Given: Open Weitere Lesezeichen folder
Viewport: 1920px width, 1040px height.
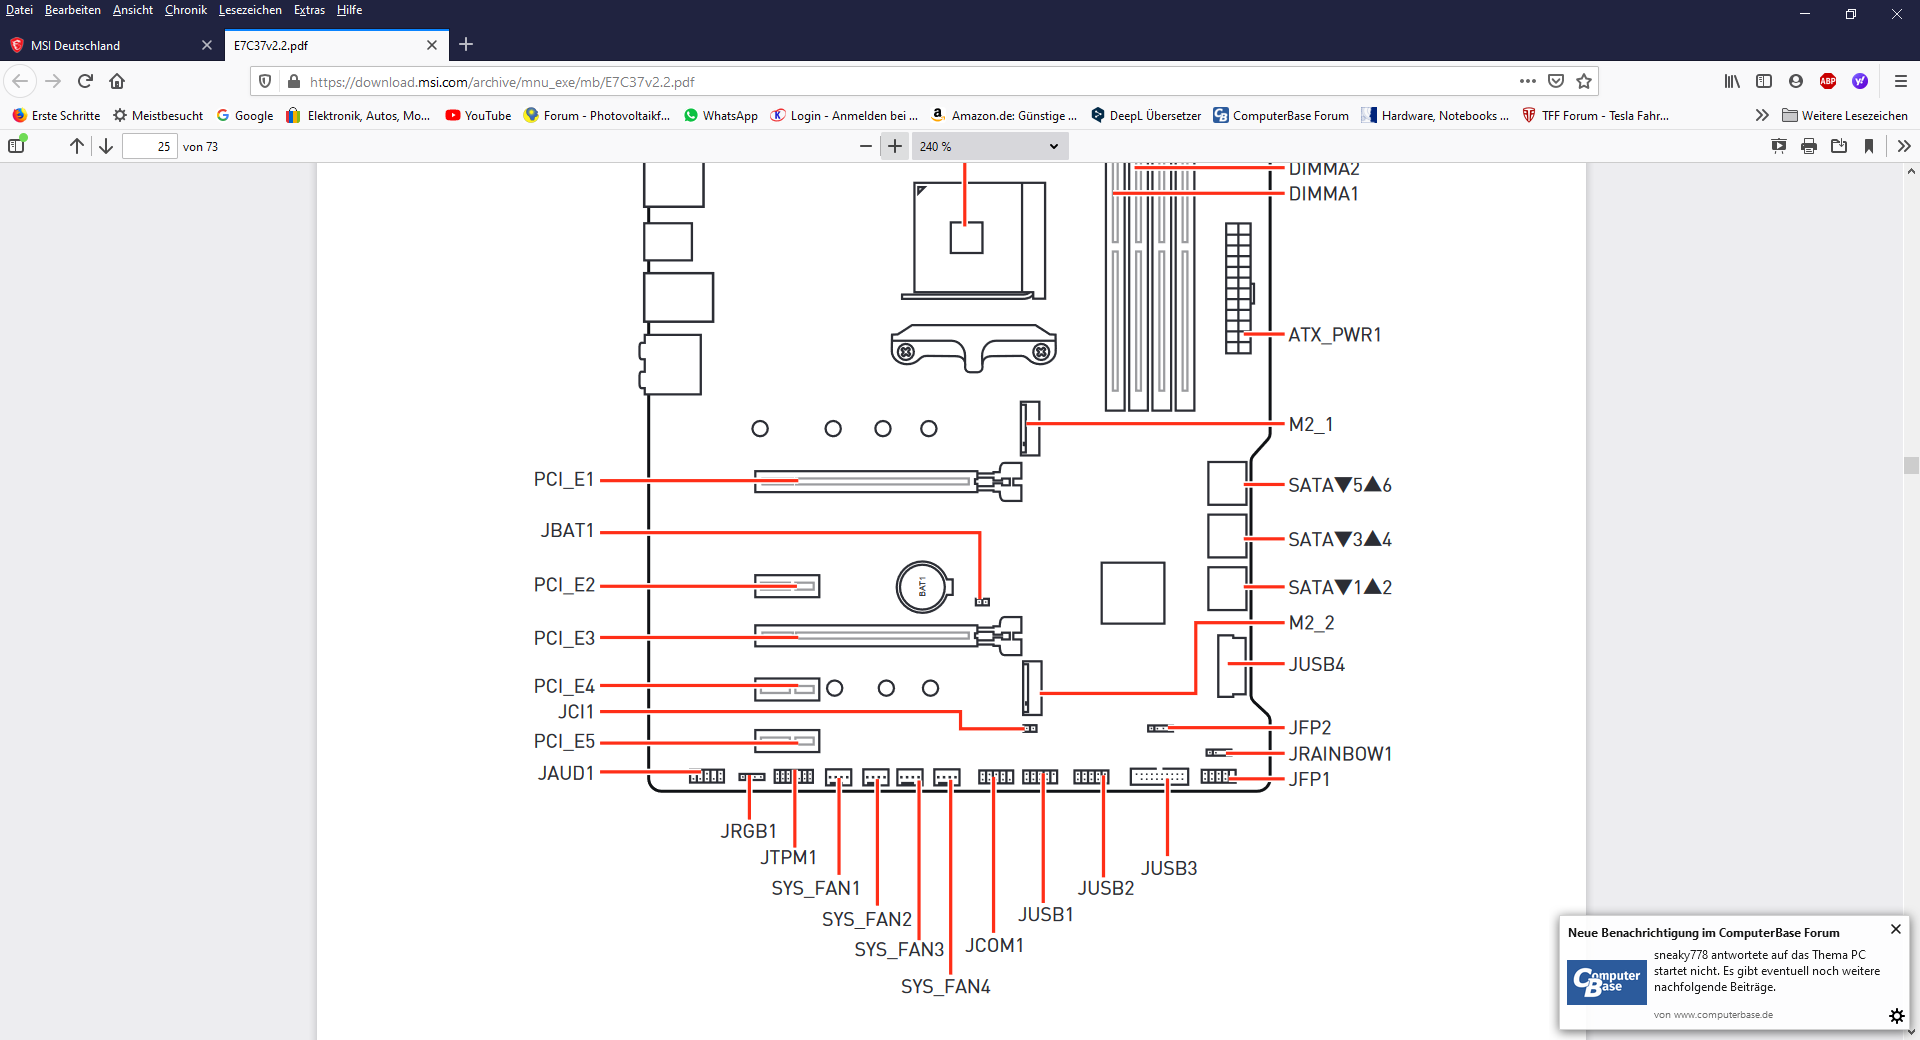Looking at the screenshot, I should pyautogui.click(x=1845, y=116).
